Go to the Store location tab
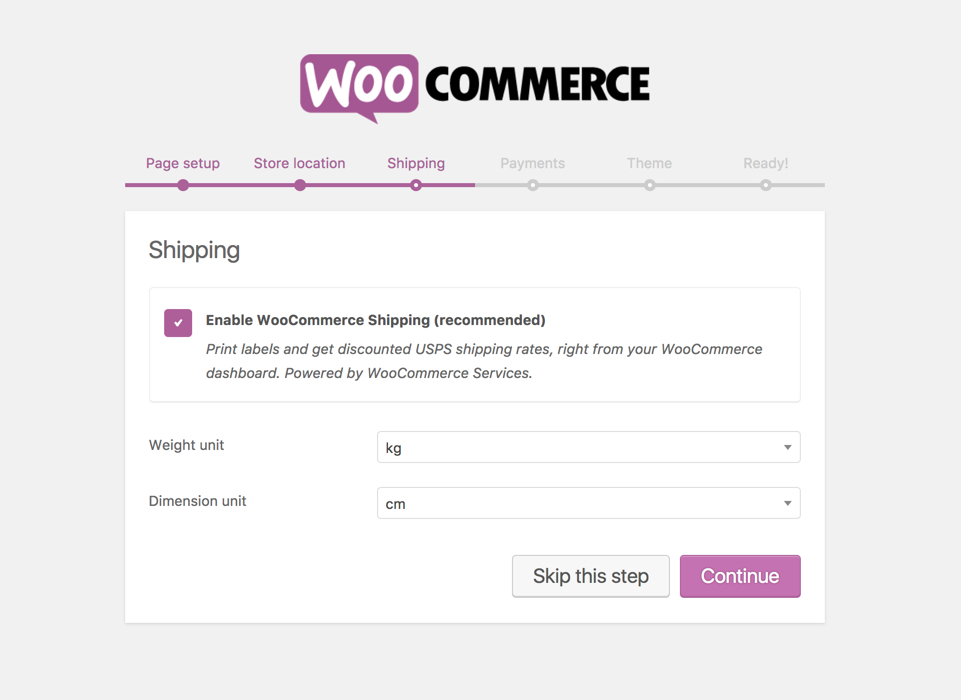The image size is (961, 700). coord(300,163)
